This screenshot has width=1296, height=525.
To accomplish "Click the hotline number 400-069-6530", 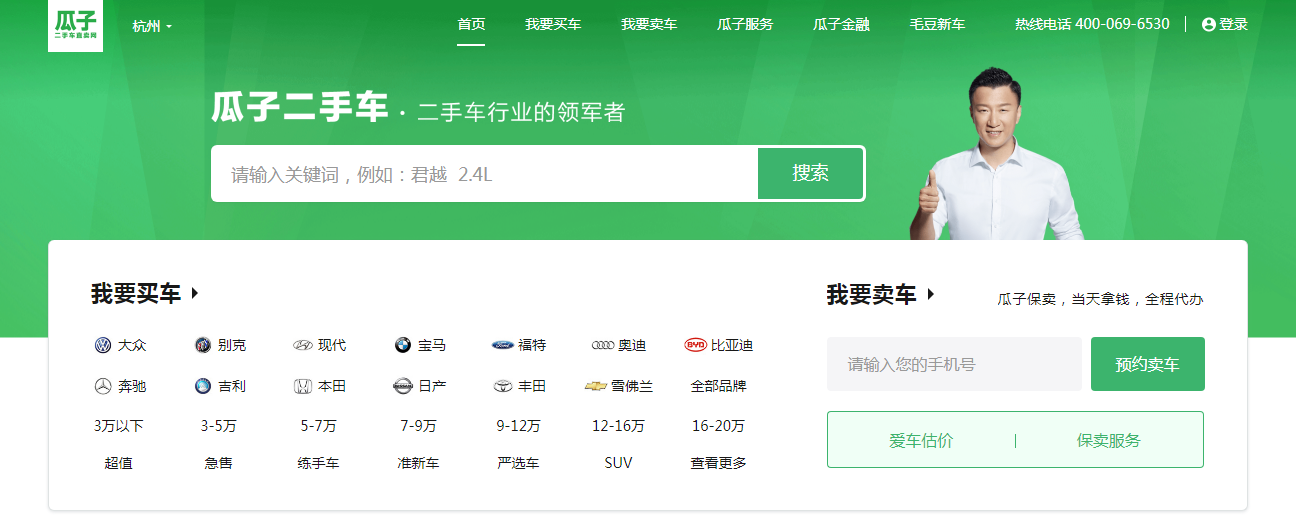I will [1122, 24].
